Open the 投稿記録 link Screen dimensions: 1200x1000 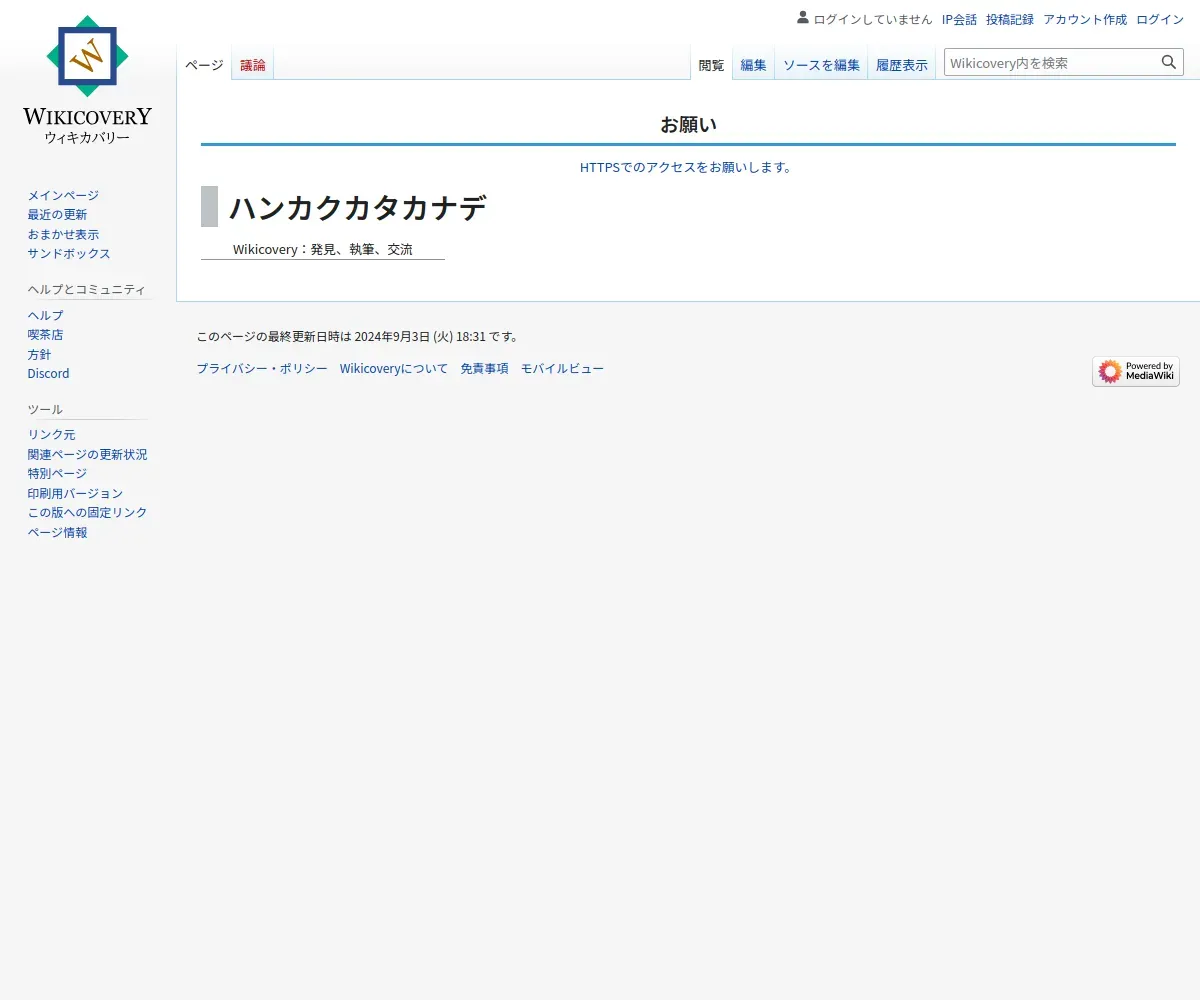(1010, 19)
